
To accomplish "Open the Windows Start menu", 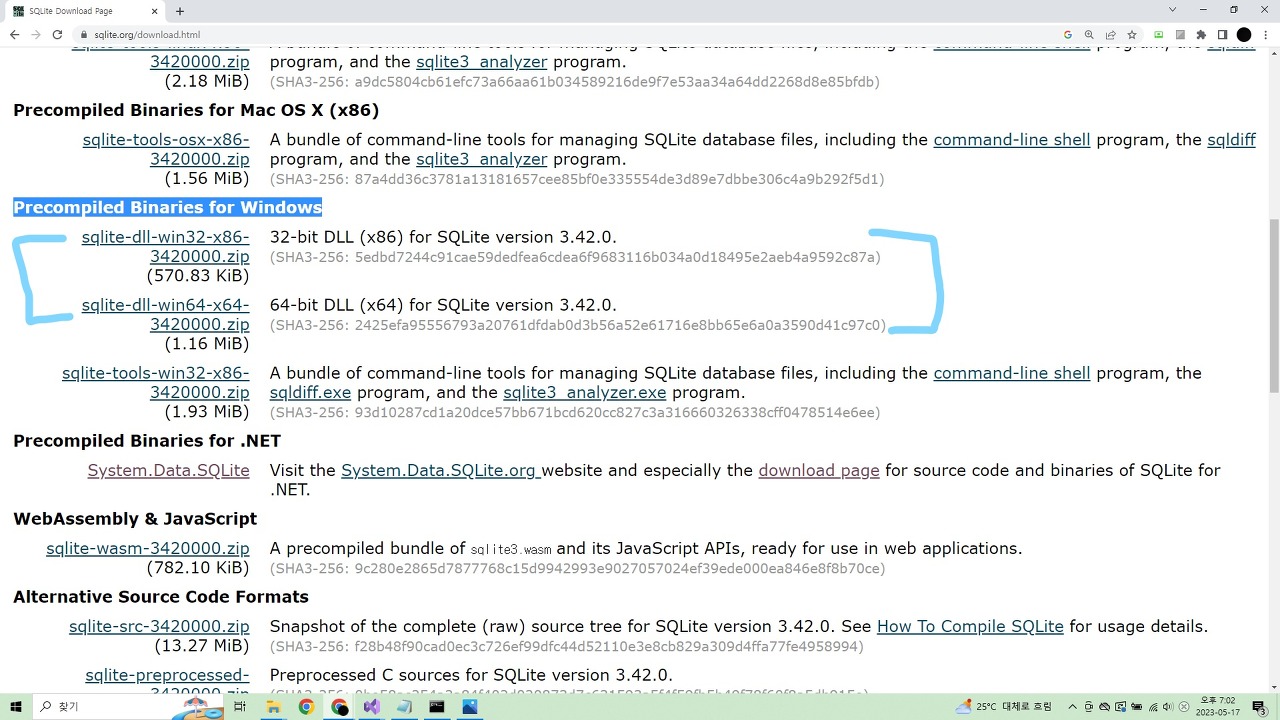I will pyautogui.click(x=16, y=707).
